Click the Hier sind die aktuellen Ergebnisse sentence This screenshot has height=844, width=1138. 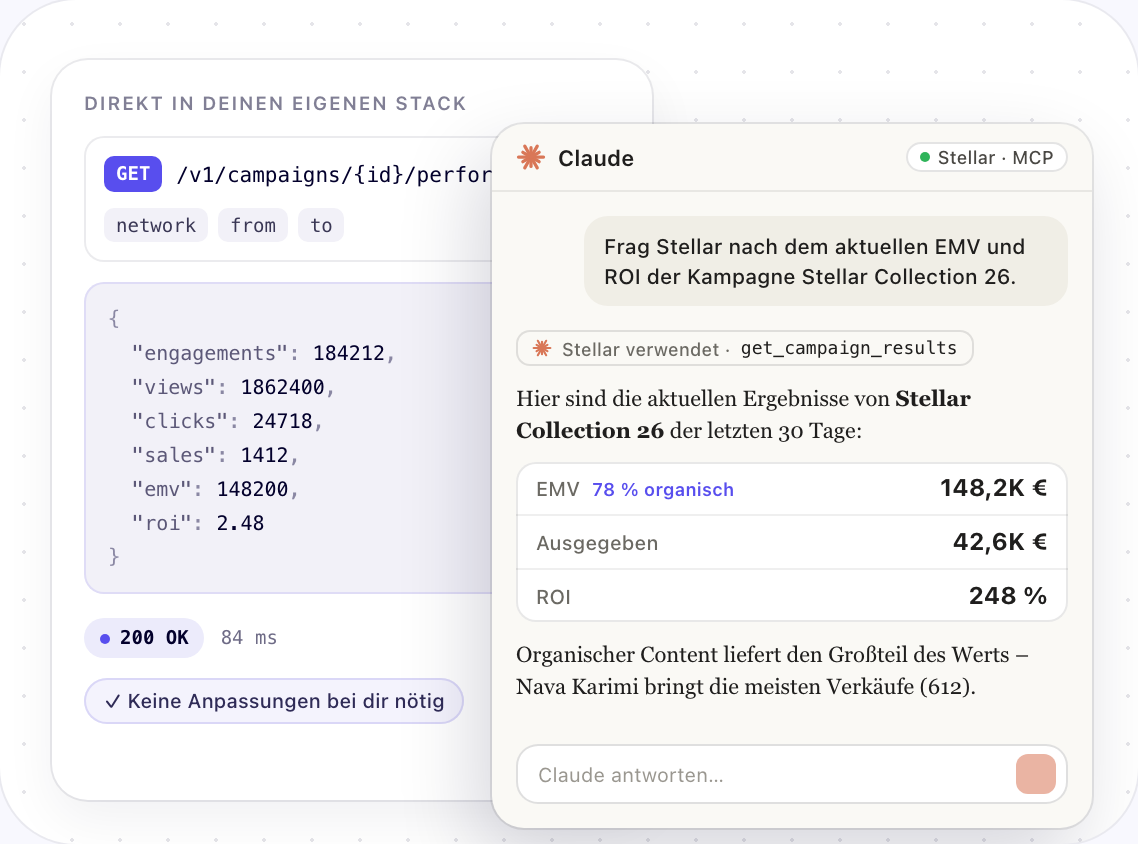[743, 414]
